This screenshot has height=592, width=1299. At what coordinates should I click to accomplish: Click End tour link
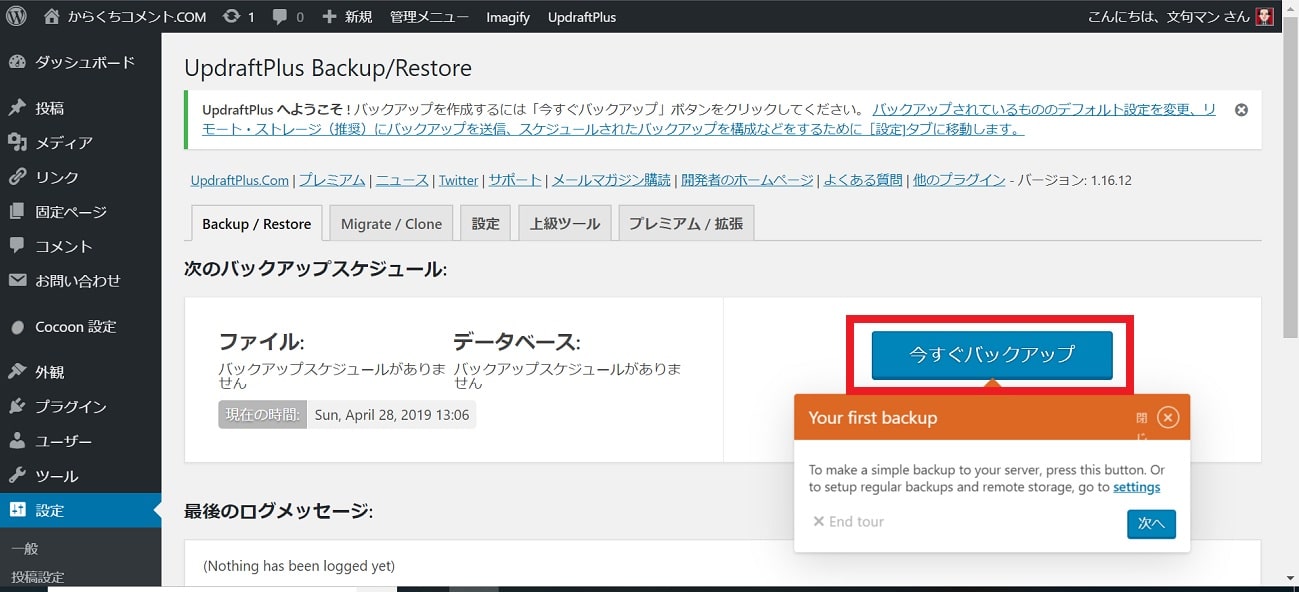pyautogui.click(x=848, y=522)
